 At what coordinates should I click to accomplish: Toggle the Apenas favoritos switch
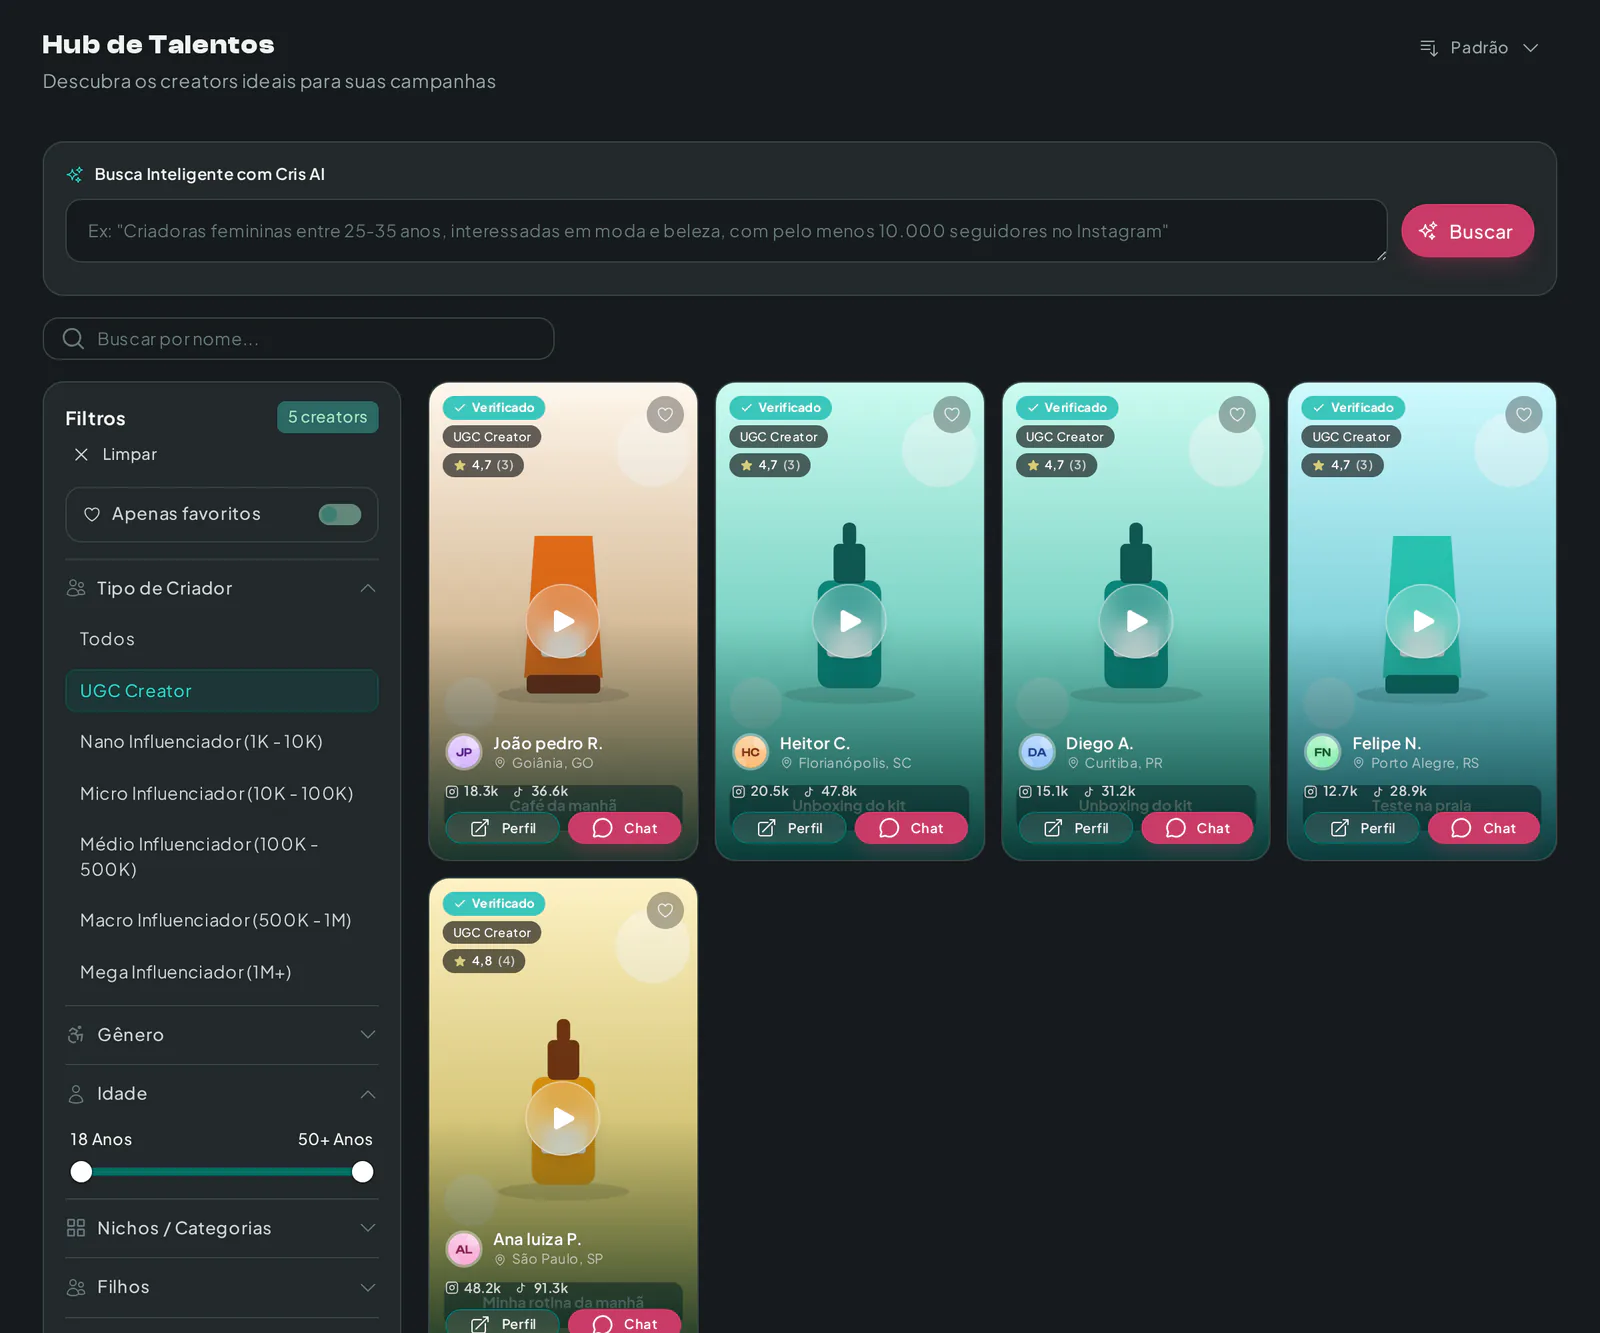340,514
